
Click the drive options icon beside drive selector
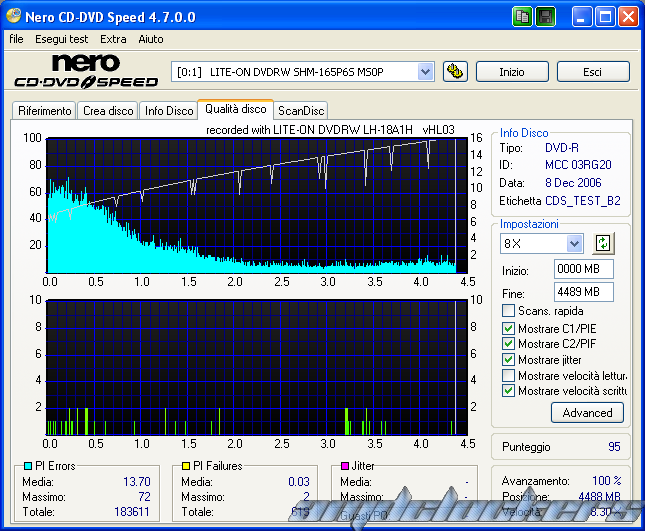pos(455,71)
